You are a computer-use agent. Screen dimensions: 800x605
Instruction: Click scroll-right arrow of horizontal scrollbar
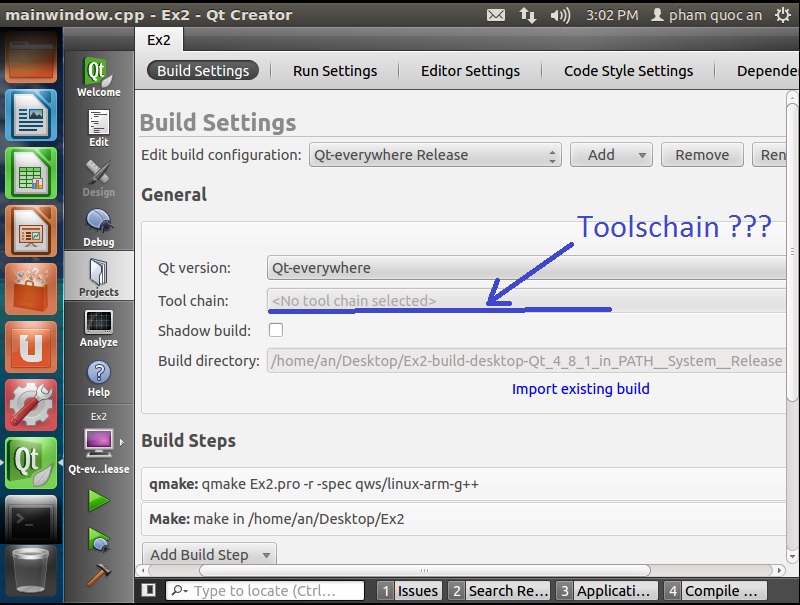coord(779,570)
